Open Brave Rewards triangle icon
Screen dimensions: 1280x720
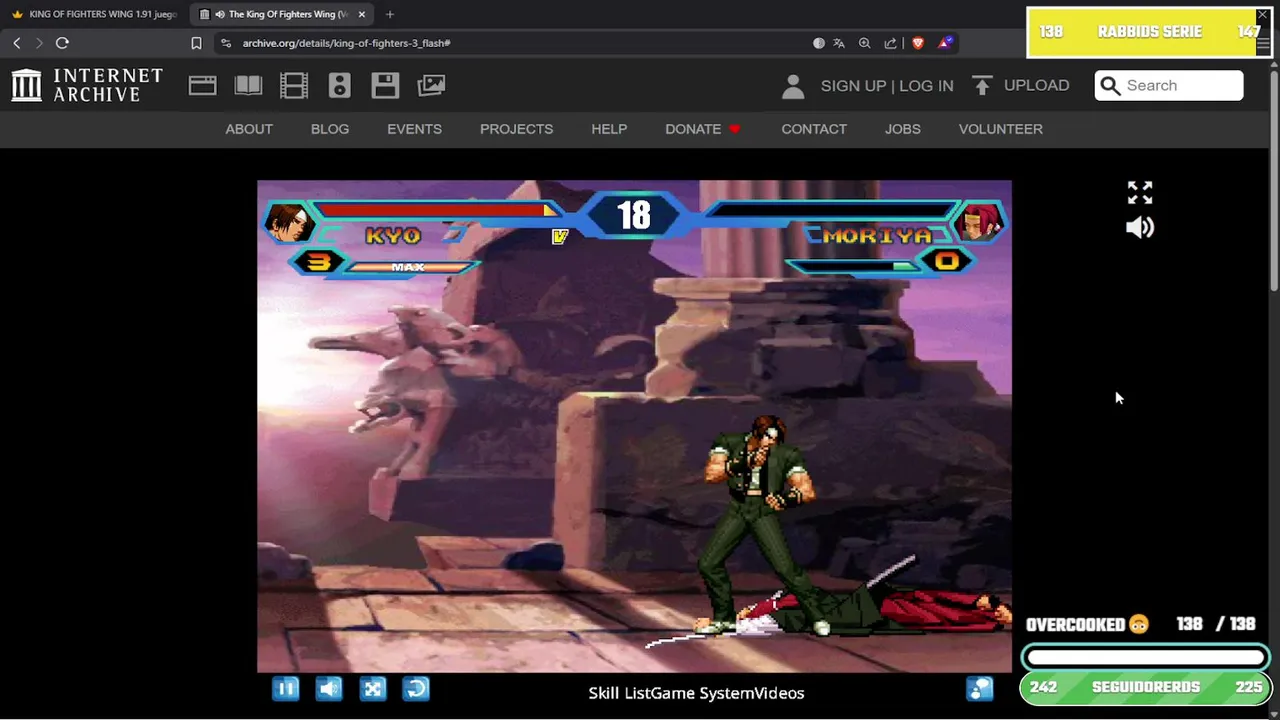coord(945,43)
